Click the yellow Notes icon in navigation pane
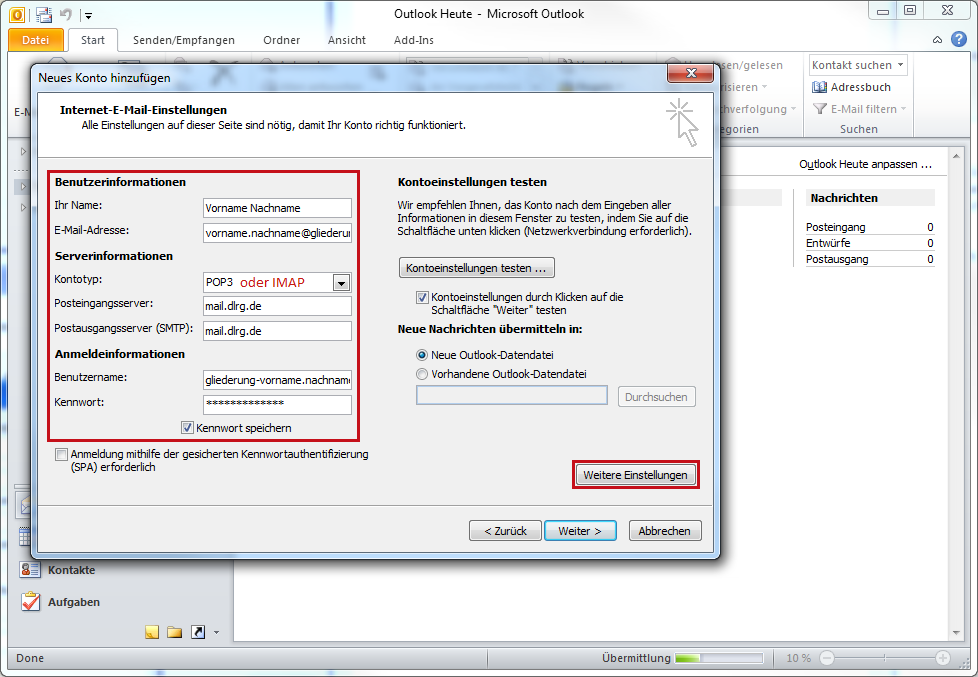Viewport: 978px width, 677px height. click(x=152, y=632)
